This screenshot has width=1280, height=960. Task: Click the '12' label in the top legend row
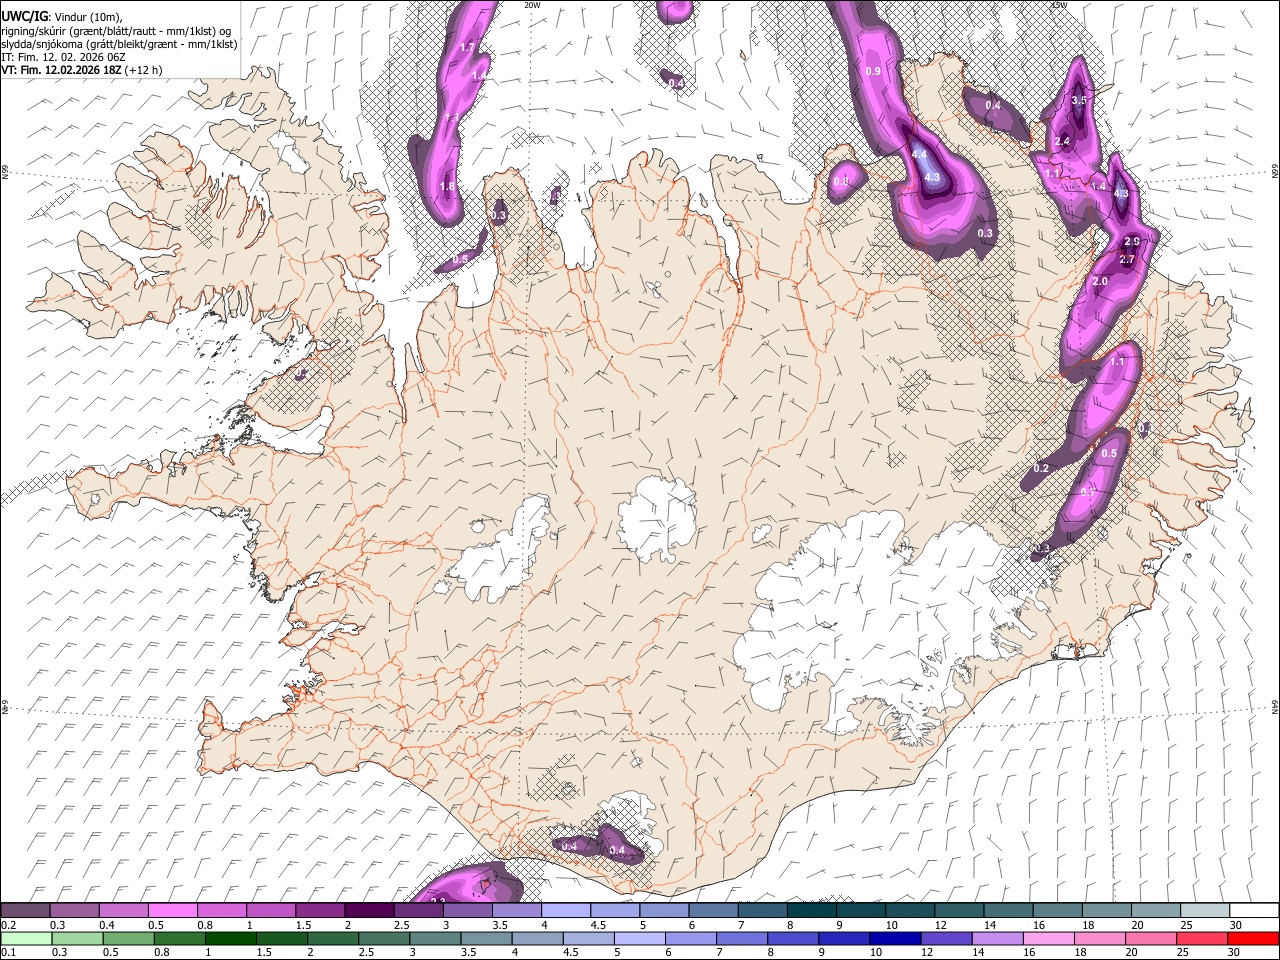coord(939,925)
